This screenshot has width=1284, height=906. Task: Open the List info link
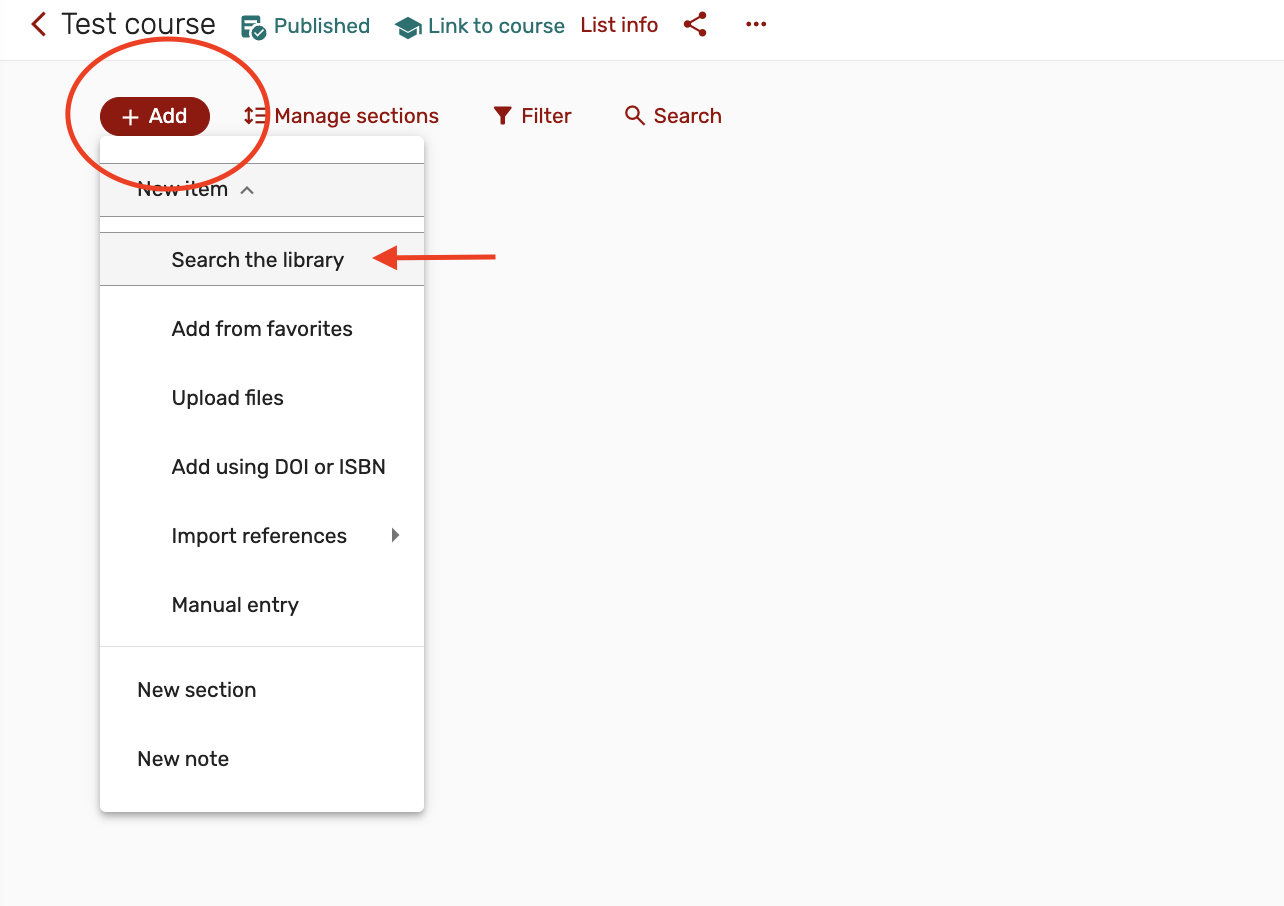pos(619,25)
